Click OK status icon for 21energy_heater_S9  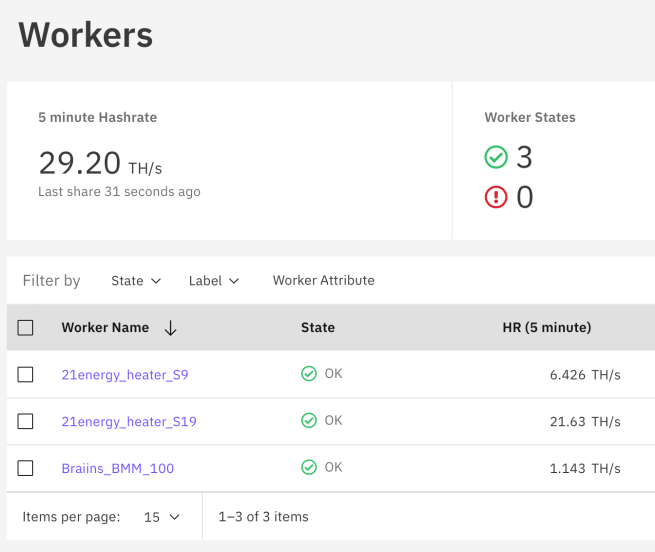(x=309, y=374)
